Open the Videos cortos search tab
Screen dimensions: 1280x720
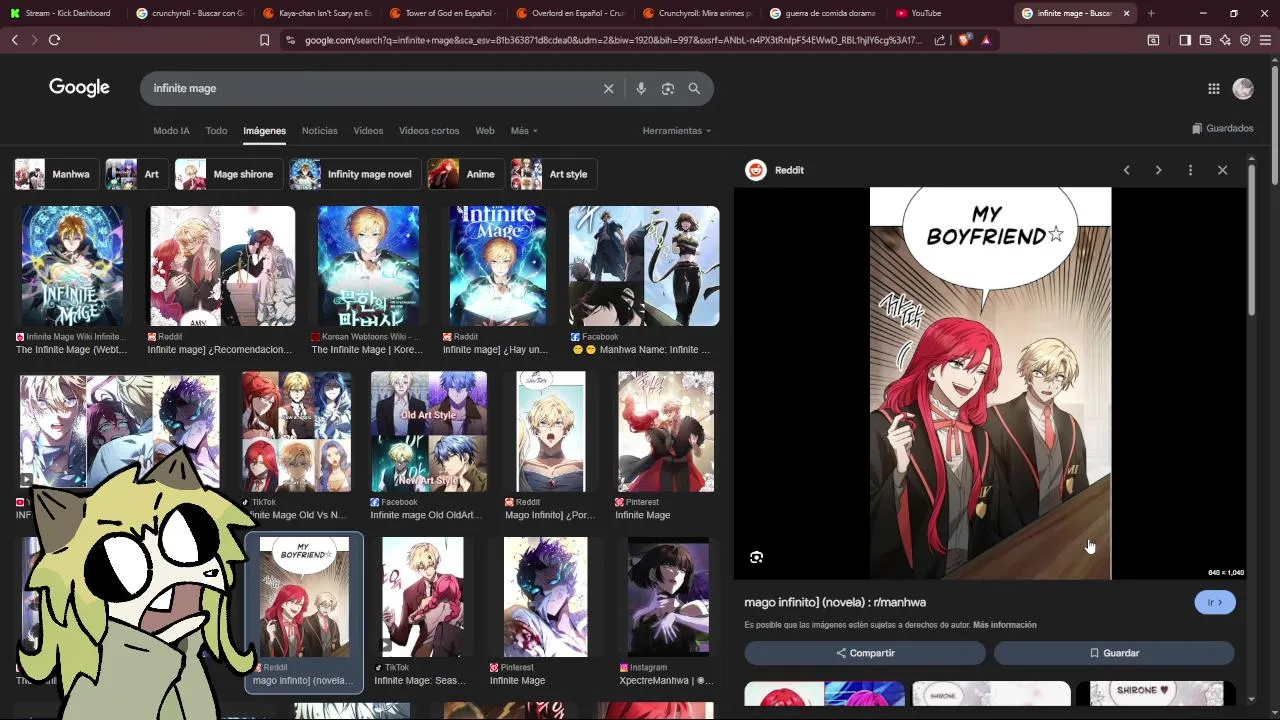(x=429, y=131)
